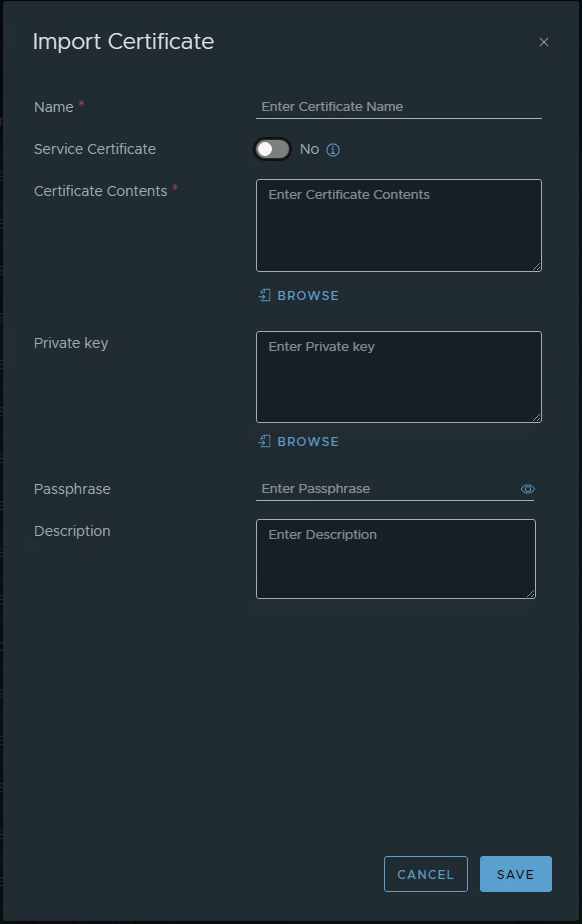Click the import icon beside first BROWSE link
This screenshot has width=582, height=924.
click(263, 295)
